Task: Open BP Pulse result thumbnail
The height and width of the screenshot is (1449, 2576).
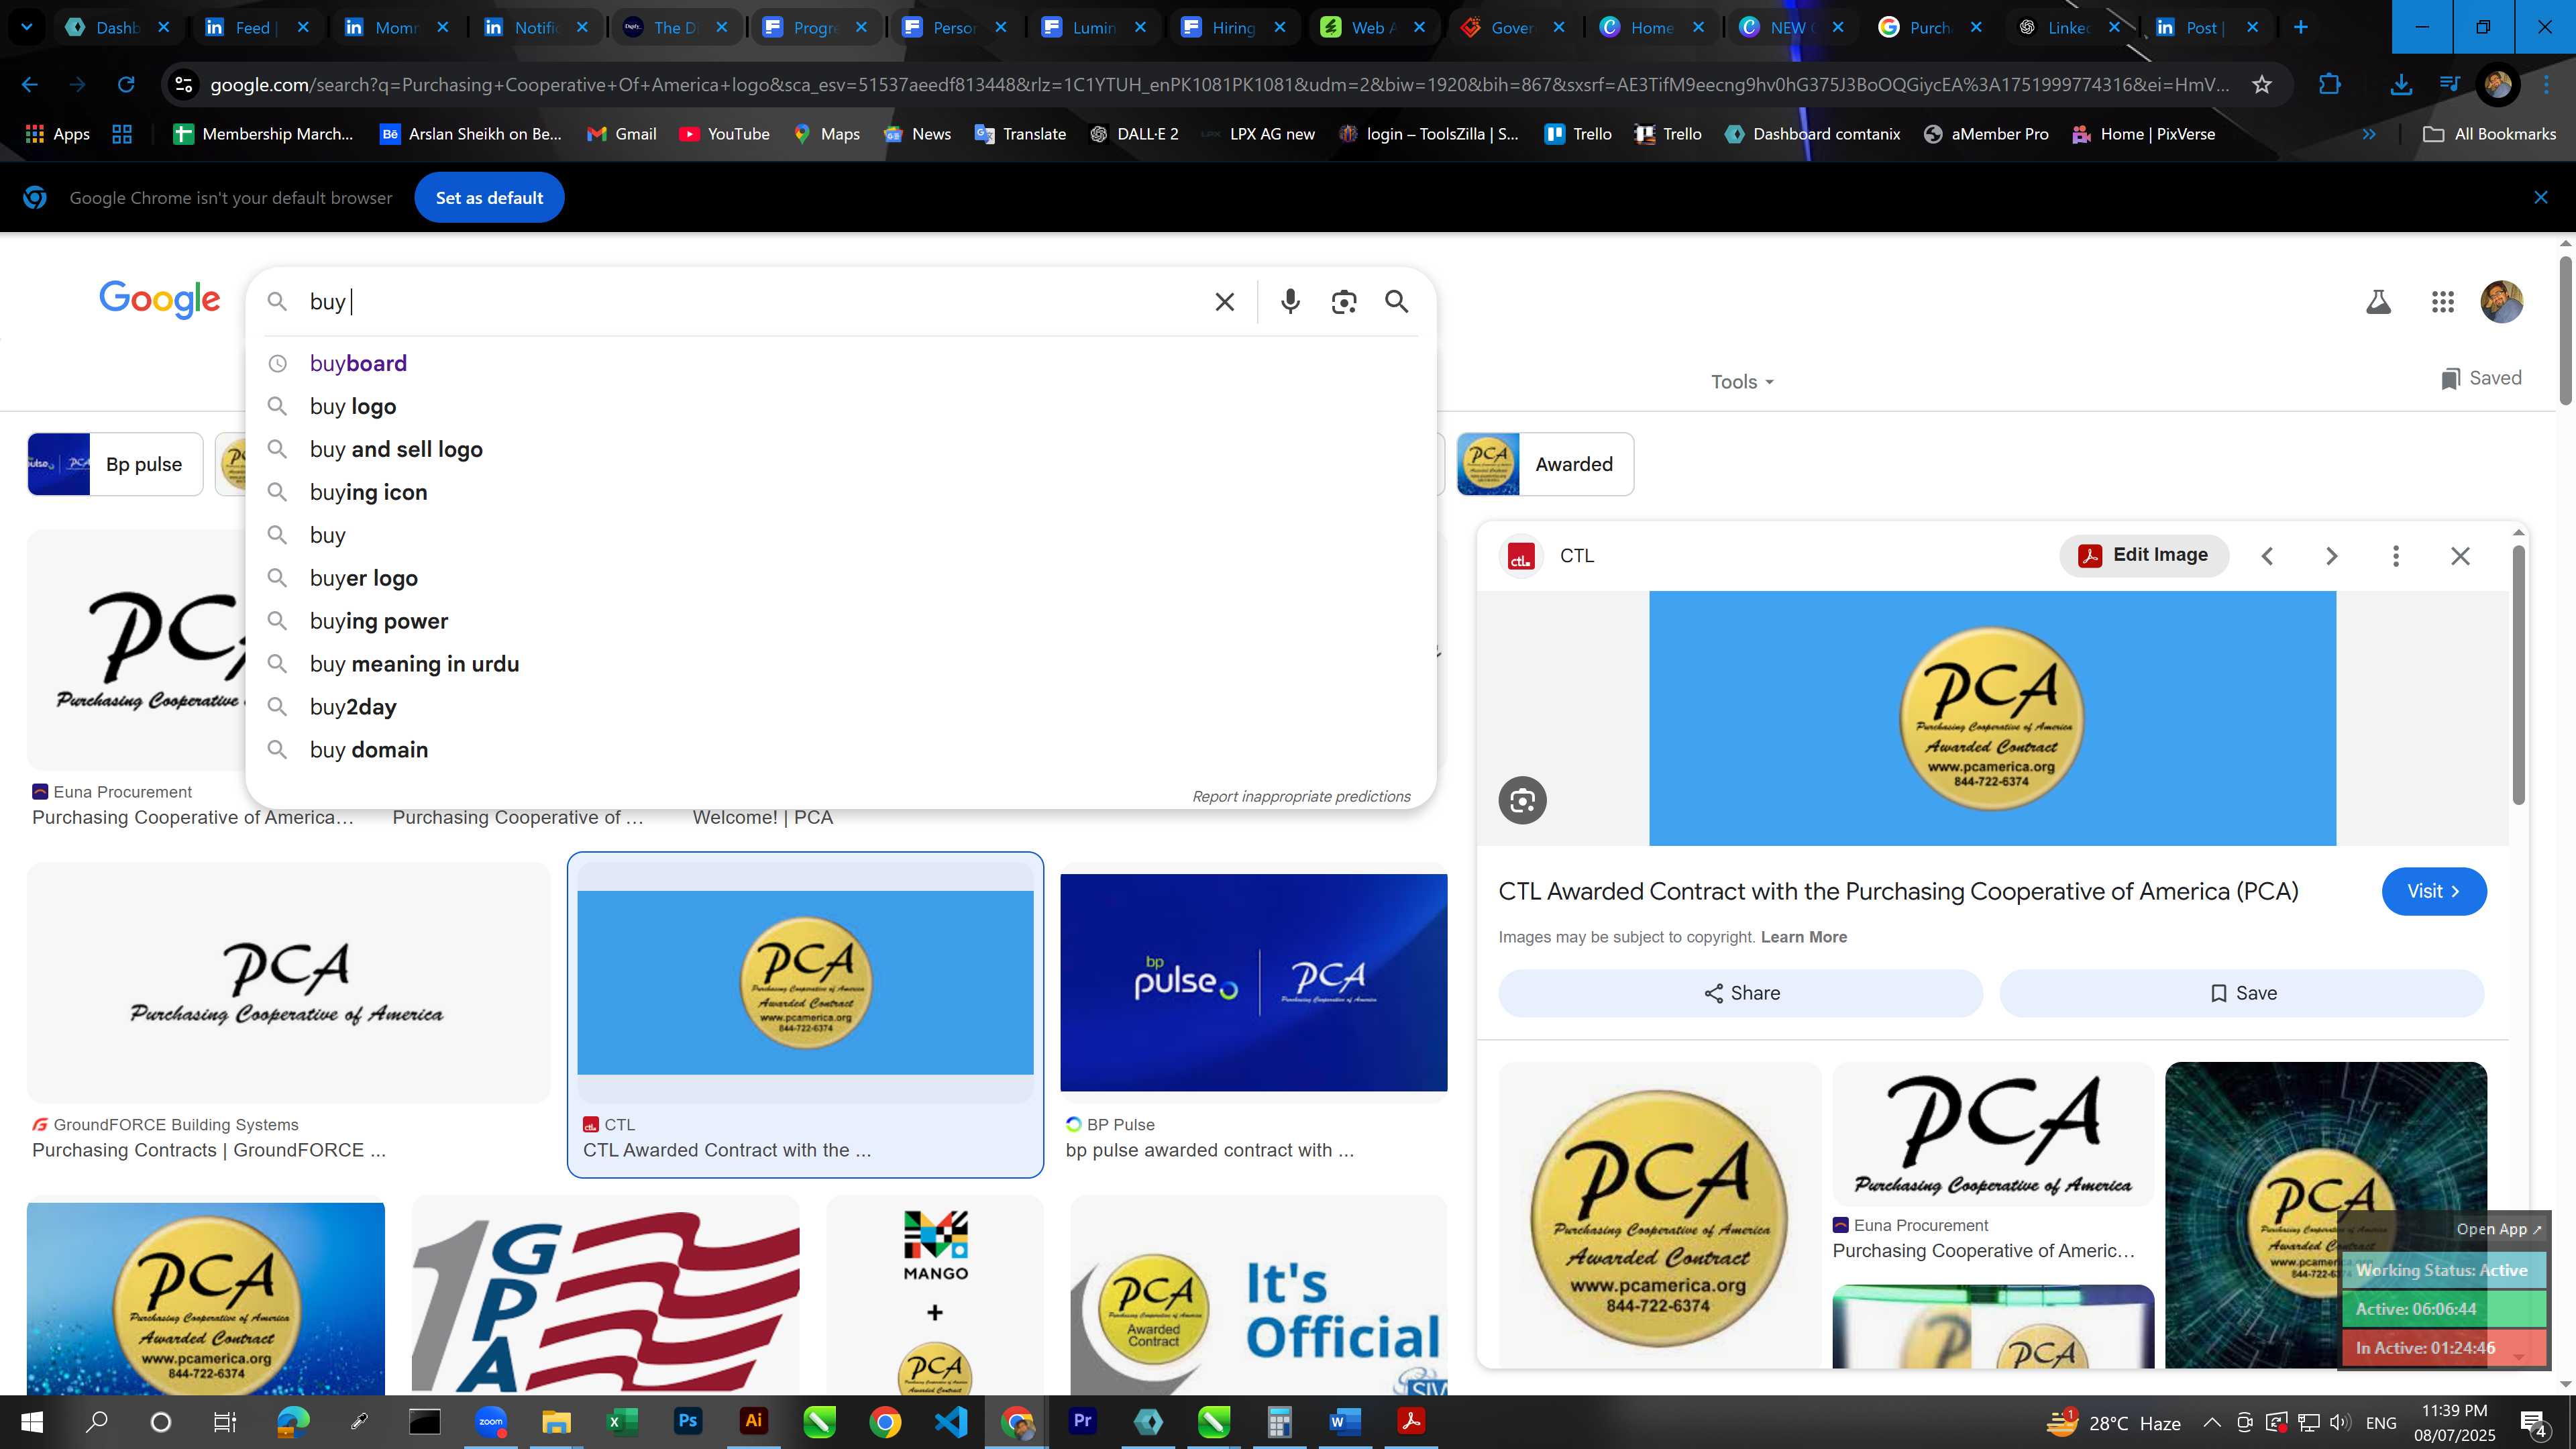Action: click(1253, 982)
